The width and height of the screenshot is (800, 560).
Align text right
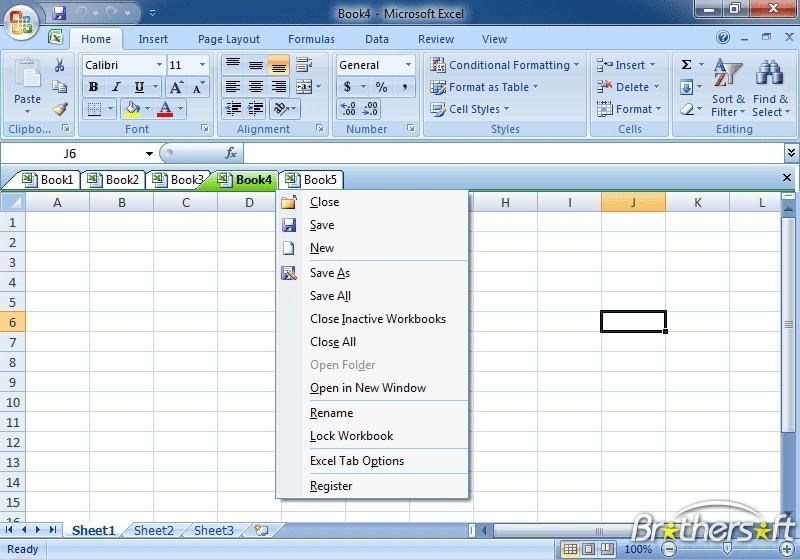279,87
